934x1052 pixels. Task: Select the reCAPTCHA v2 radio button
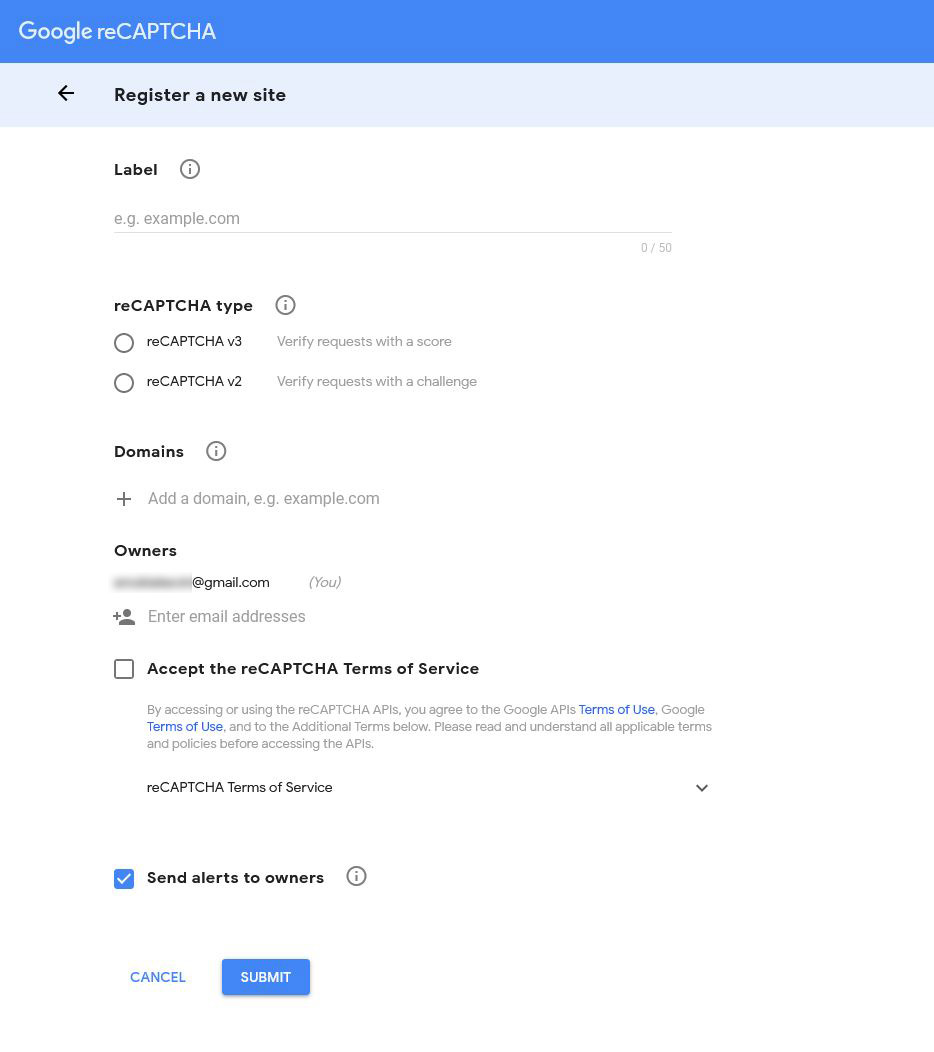tap(123, 383)
